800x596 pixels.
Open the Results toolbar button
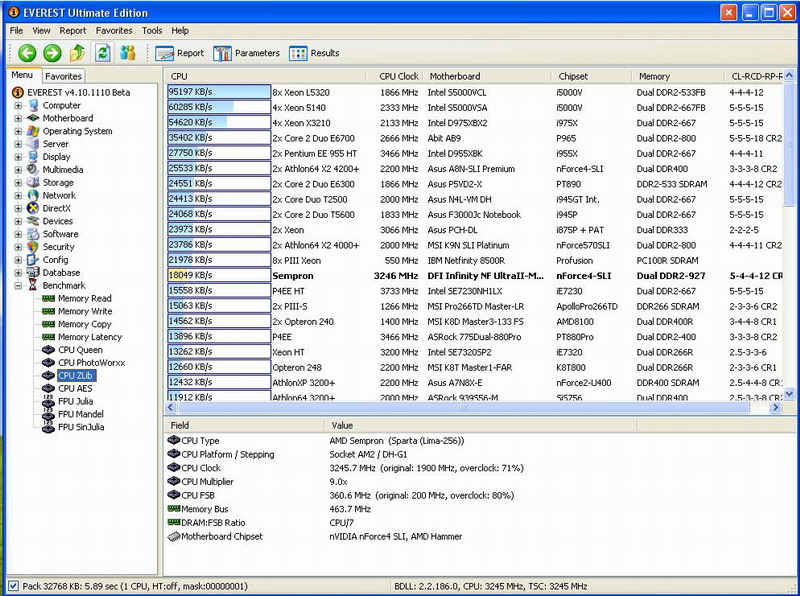tap(314, 53)
